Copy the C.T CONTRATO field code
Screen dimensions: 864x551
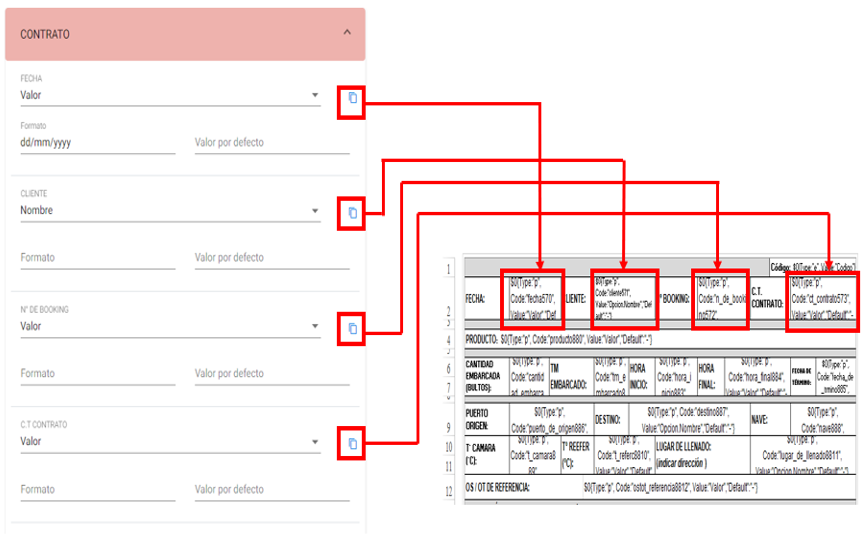click(x=352, y=443)
